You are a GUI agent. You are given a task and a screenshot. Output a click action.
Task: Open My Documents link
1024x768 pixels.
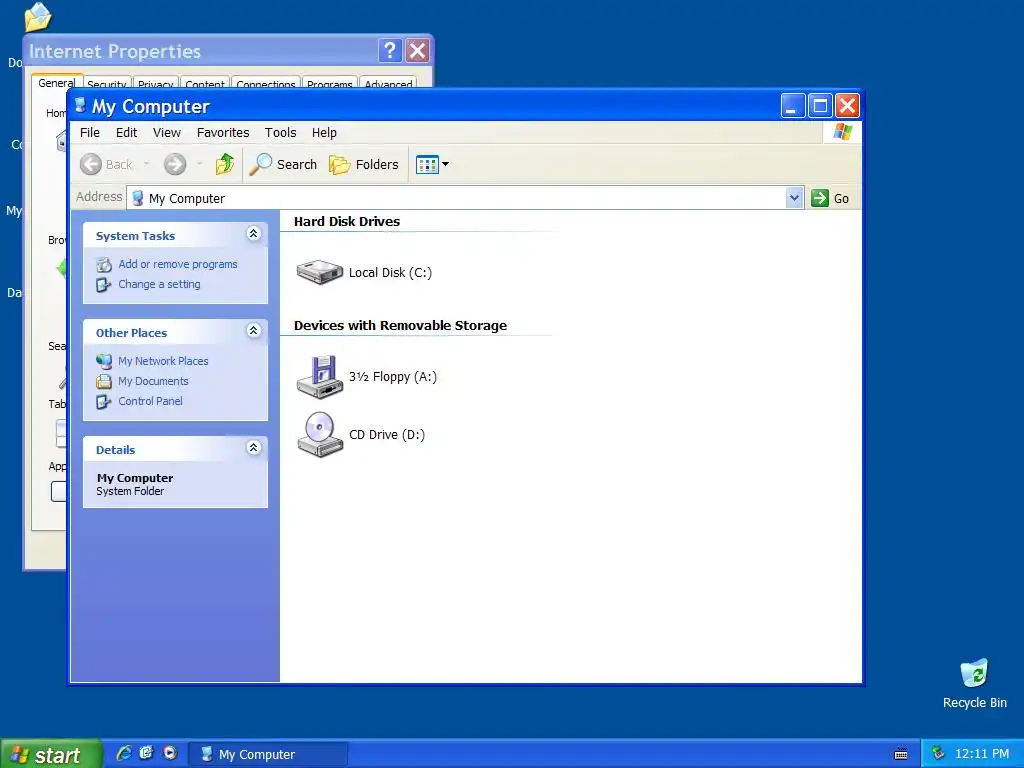tap(153, 381)
